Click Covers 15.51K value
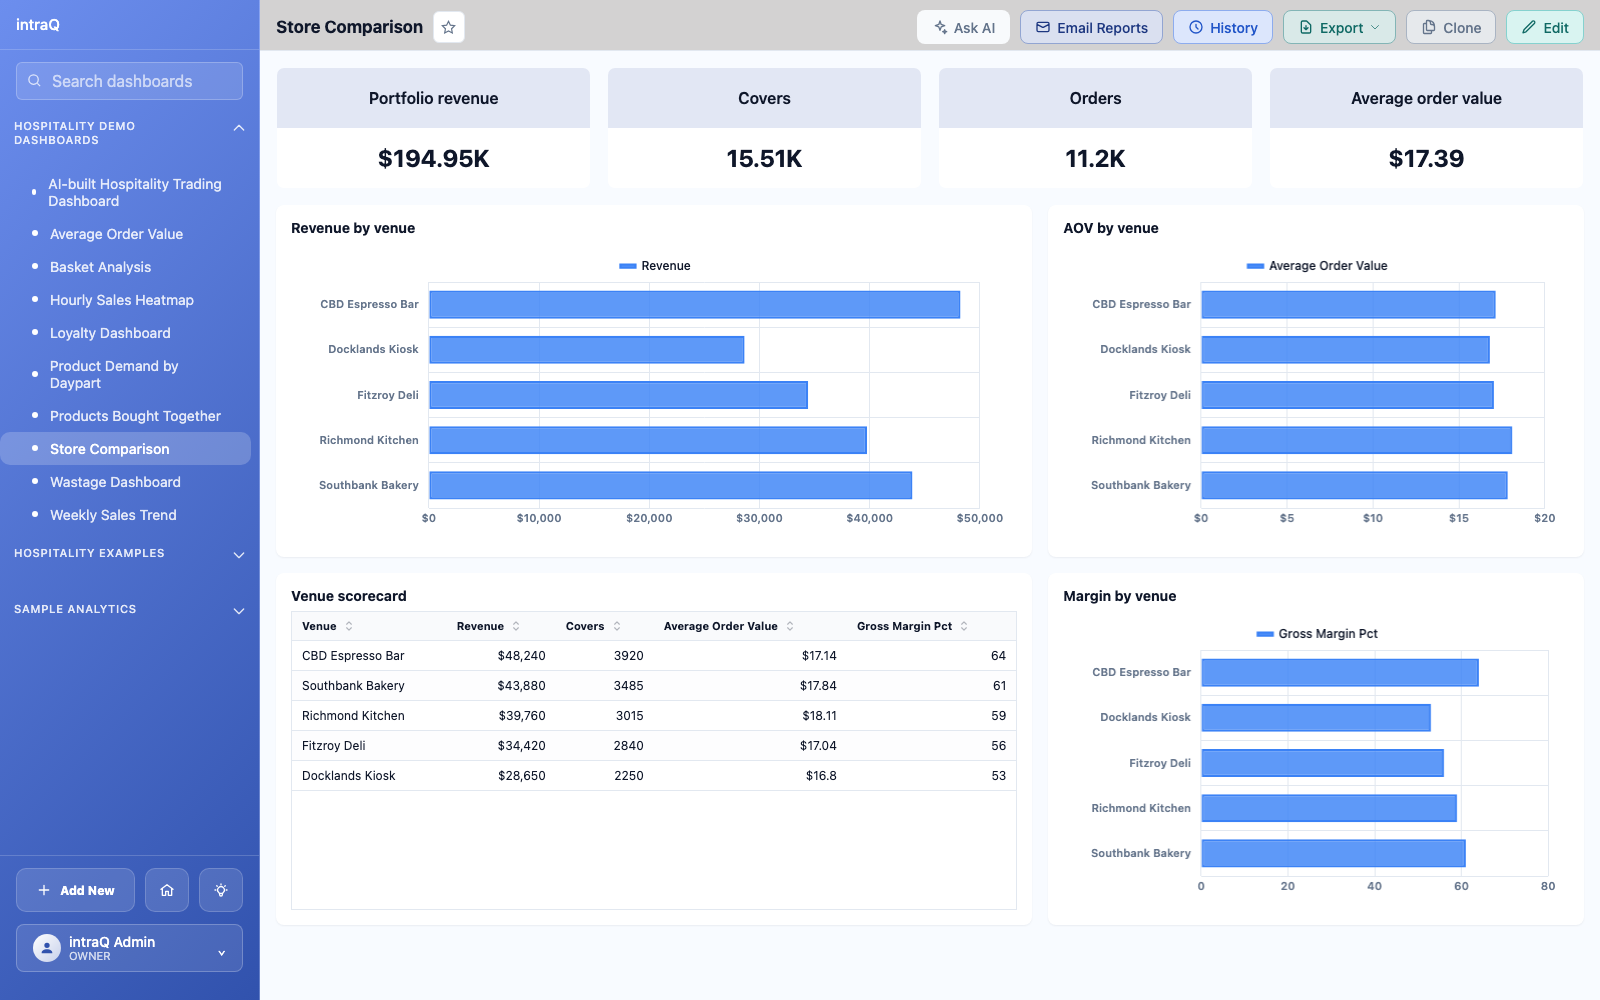The height and width of the screenshot is (1000, 1600). point(764,159)
